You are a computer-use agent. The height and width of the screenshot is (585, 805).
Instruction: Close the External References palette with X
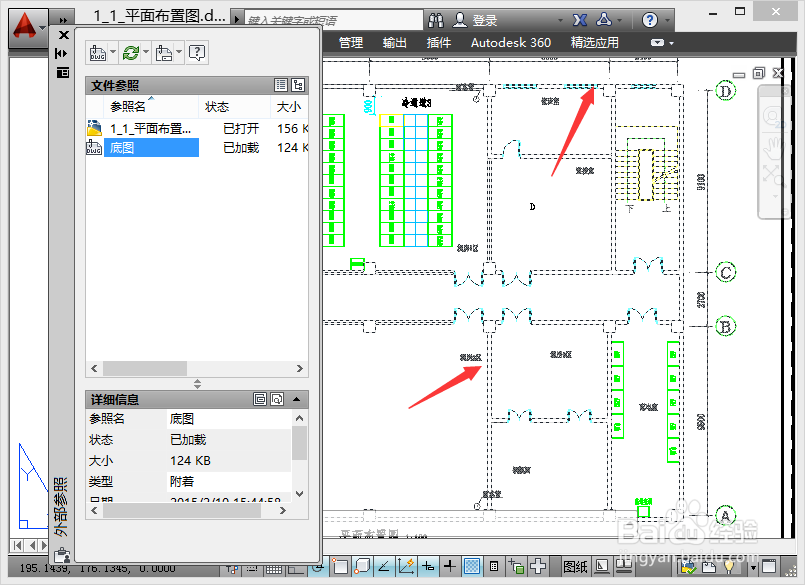[x=64, y=35]
